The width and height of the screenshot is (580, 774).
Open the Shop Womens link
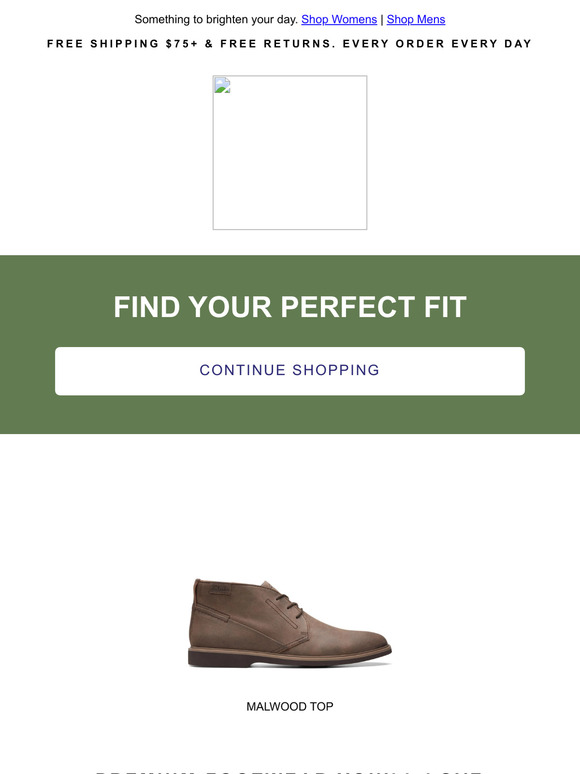coord(339,19)
